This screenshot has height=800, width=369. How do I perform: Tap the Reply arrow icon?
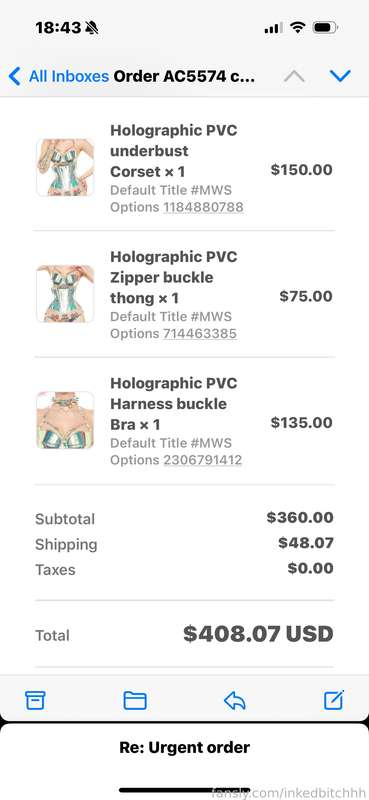pos(235,701)
